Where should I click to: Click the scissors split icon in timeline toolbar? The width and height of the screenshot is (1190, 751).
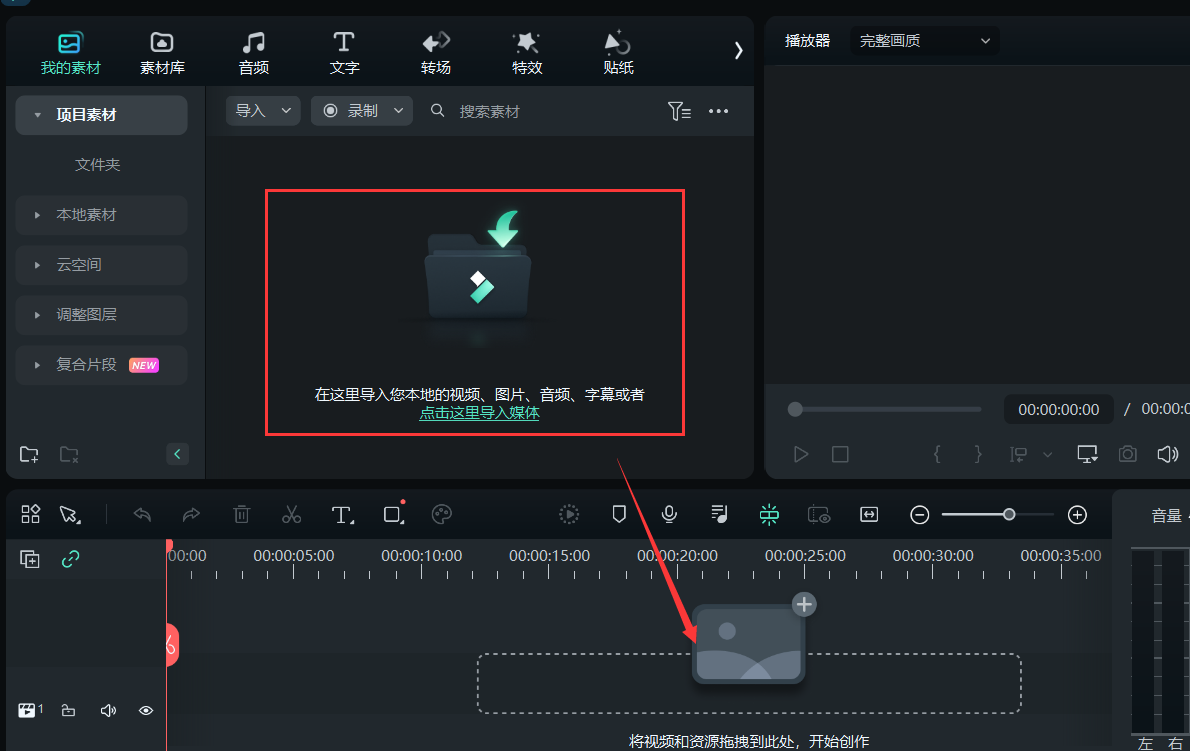(291, 514)
